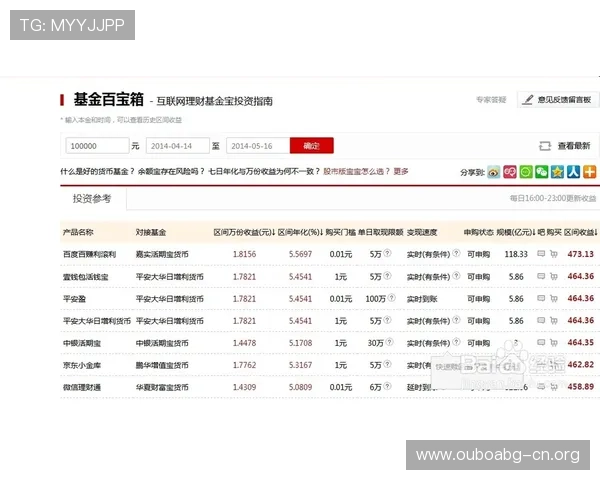Click fund name 中银活期宝货币
The height and width of the screenshot is (480, 600).
(162, 343)
